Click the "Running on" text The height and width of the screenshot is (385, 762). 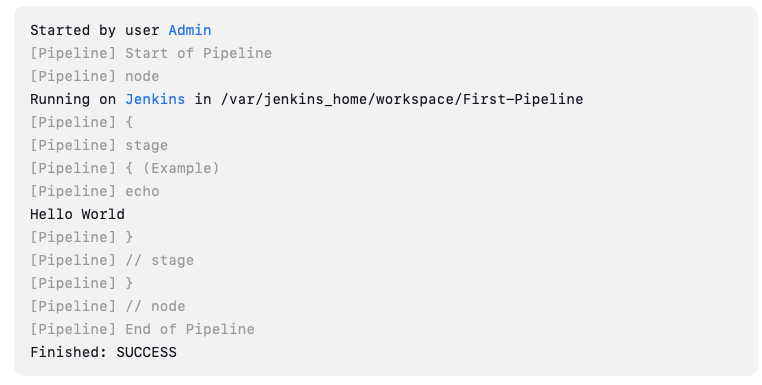click(x=73, y=99)
